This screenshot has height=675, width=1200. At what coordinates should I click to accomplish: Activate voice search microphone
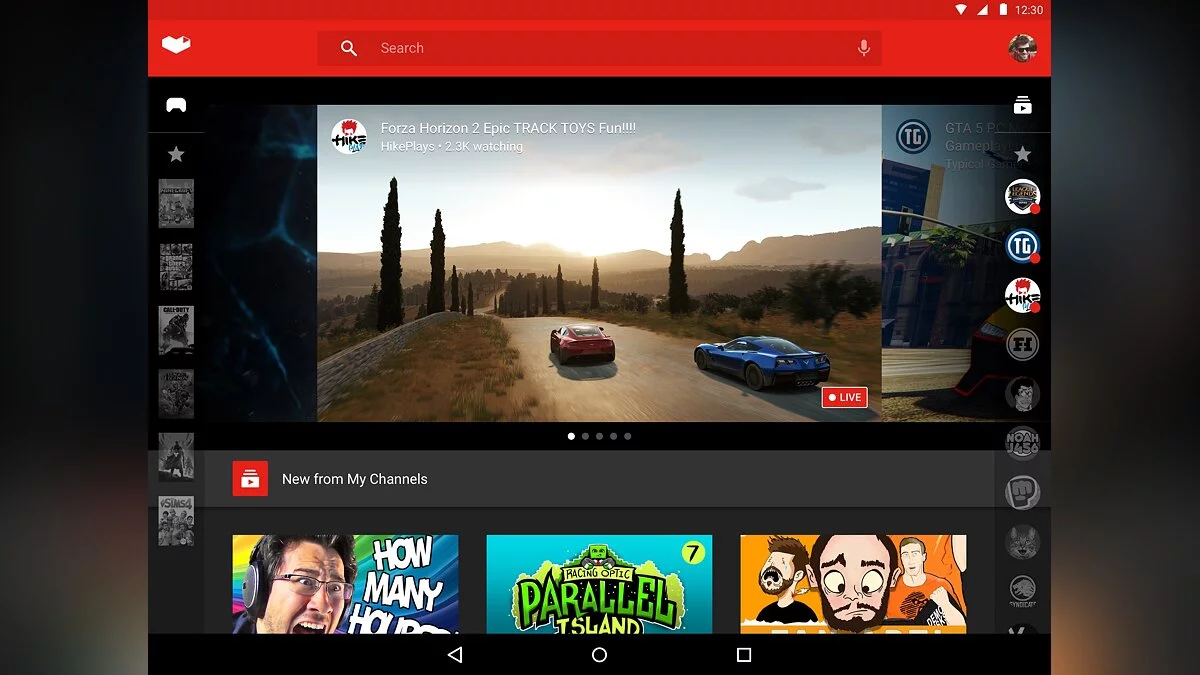pos(864,48)
